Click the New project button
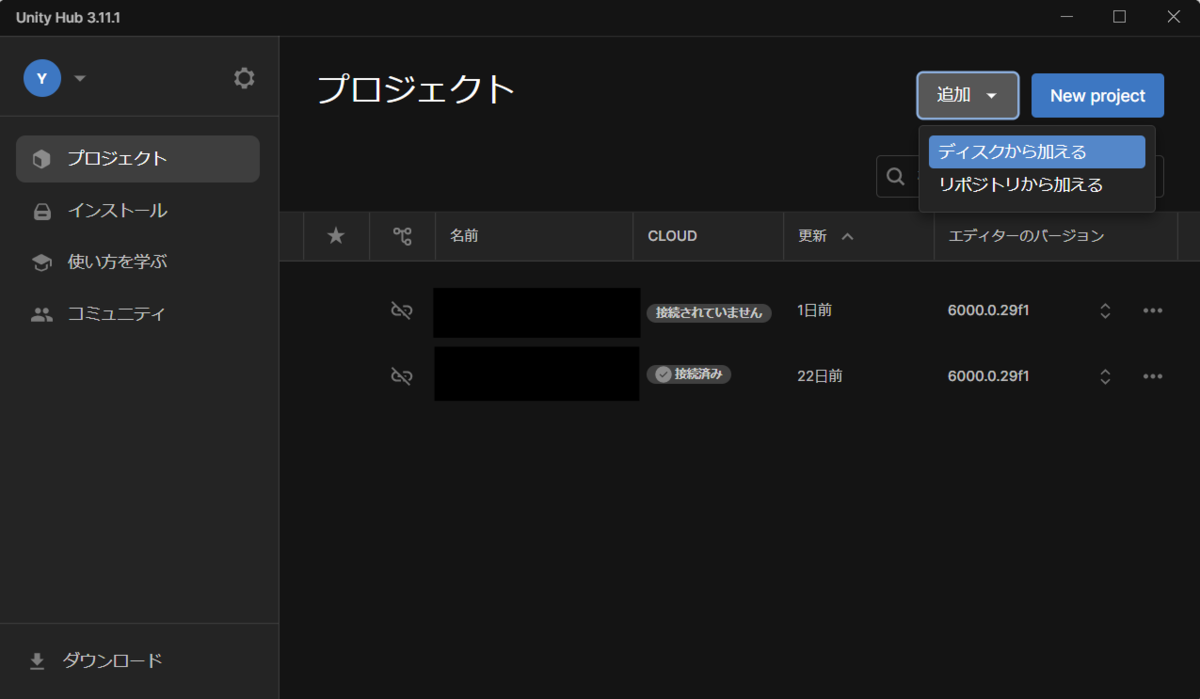 pyautogui.click(x=1097, y=95)
